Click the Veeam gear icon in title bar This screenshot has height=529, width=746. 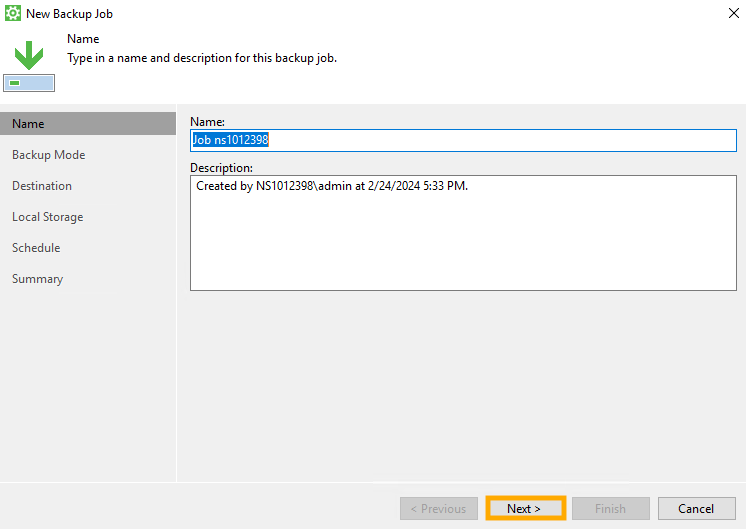[13, 14]
